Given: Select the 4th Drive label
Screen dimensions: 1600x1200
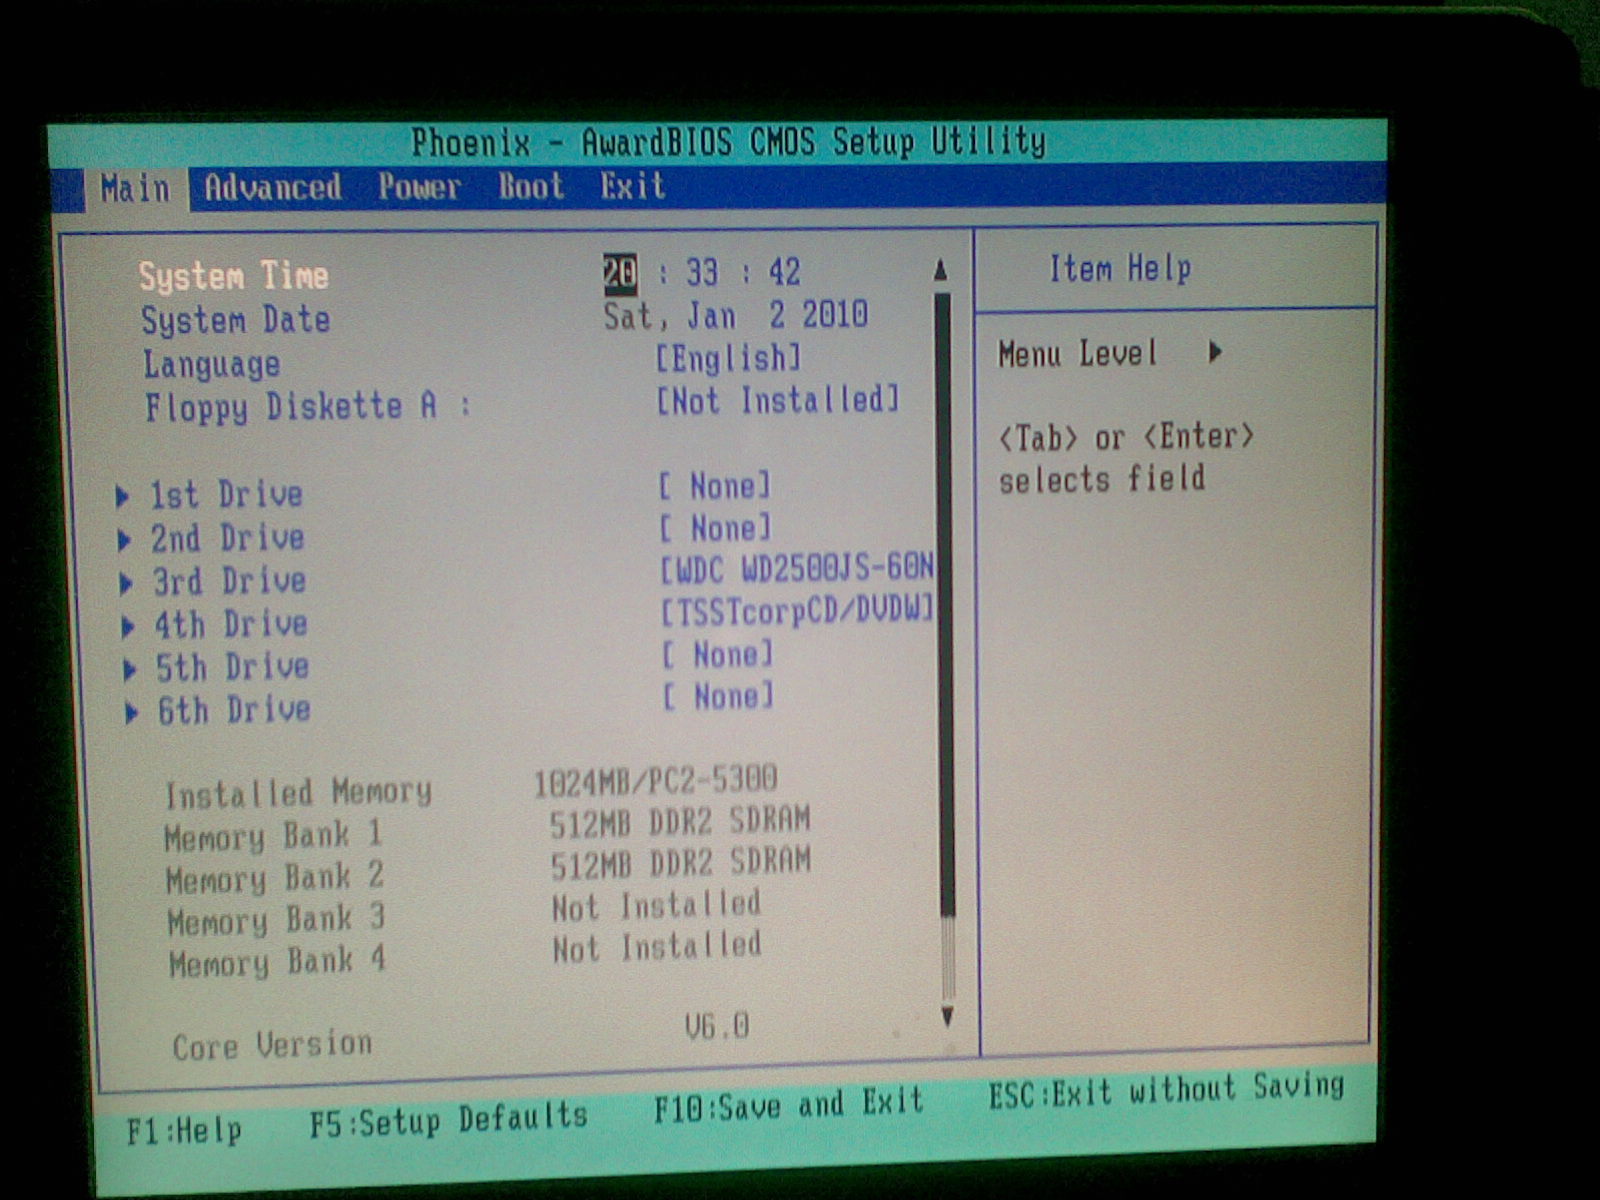Looking at the screenshot, I should point(230,624).
